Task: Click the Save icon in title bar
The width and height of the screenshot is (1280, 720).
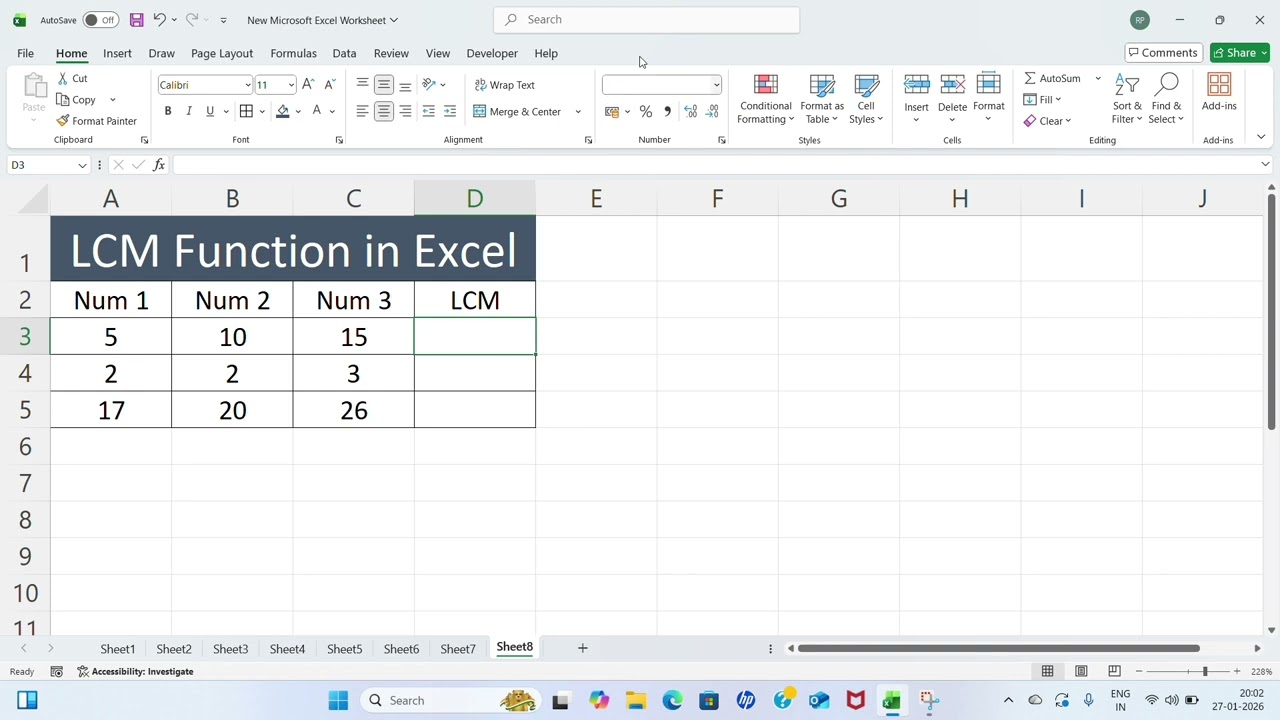Action: pos(136,20)
